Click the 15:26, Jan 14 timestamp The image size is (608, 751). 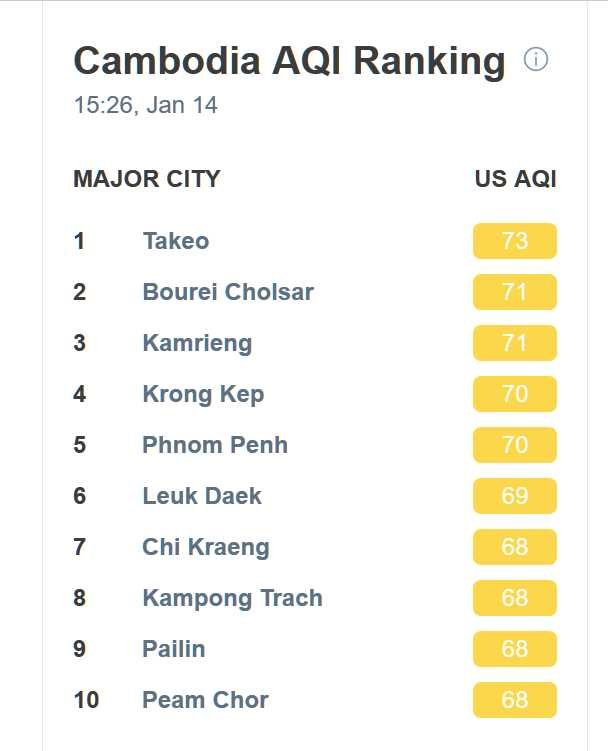[x=146, y=105]
